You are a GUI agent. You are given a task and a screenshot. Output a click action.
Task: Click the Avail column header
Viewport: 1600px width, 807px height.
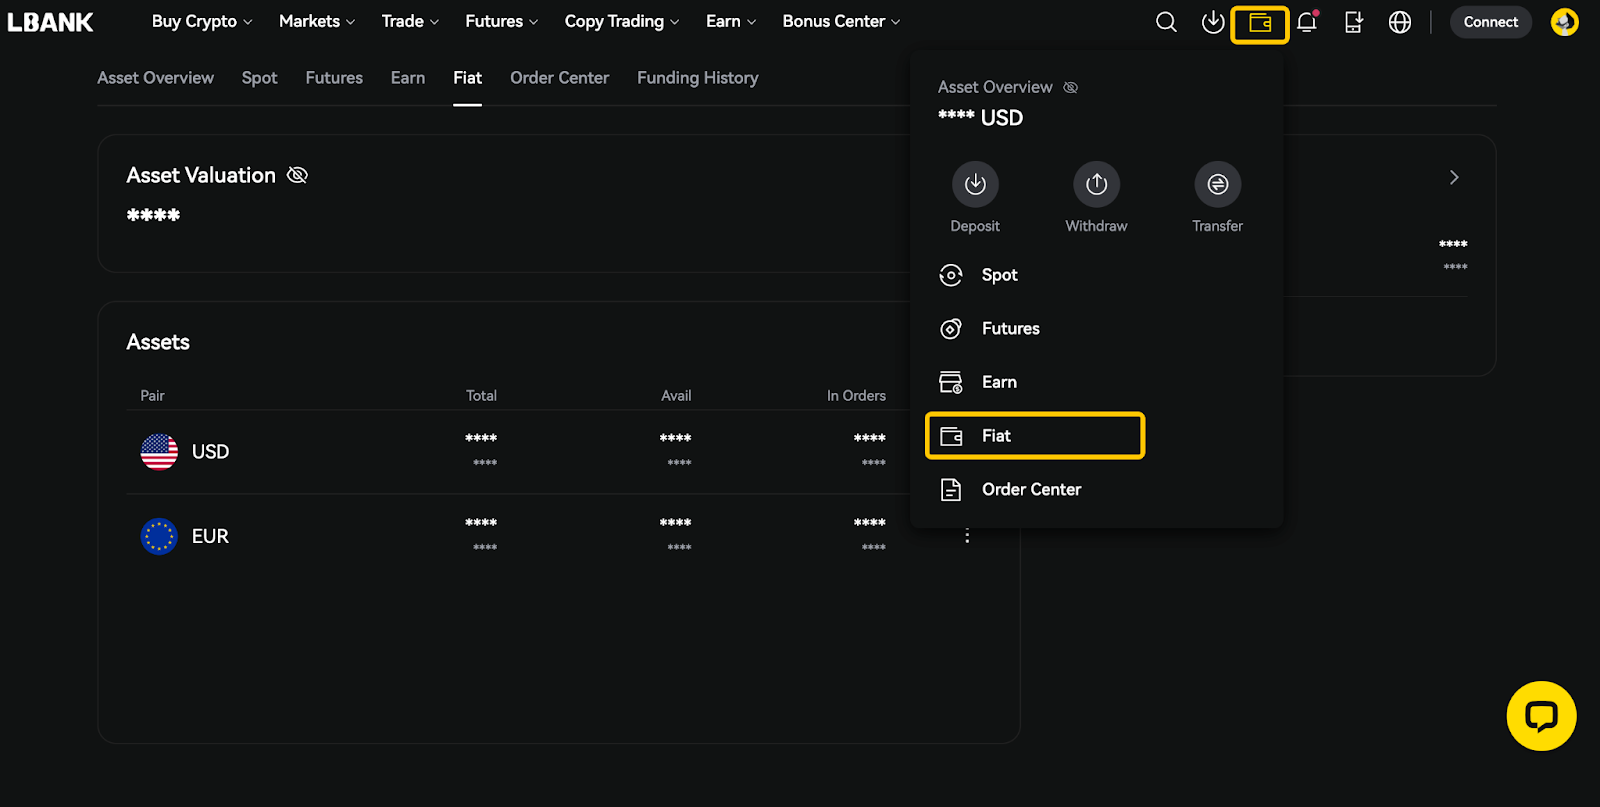pyautogui.click(x=676, y=396)
